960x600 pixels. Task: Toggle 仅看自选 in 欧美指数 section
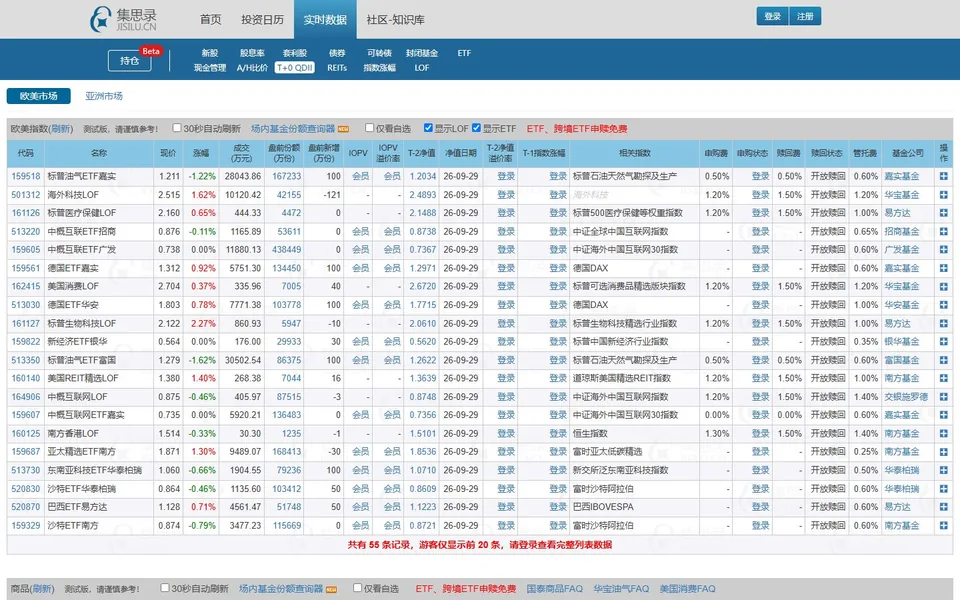tap(369, 128)
